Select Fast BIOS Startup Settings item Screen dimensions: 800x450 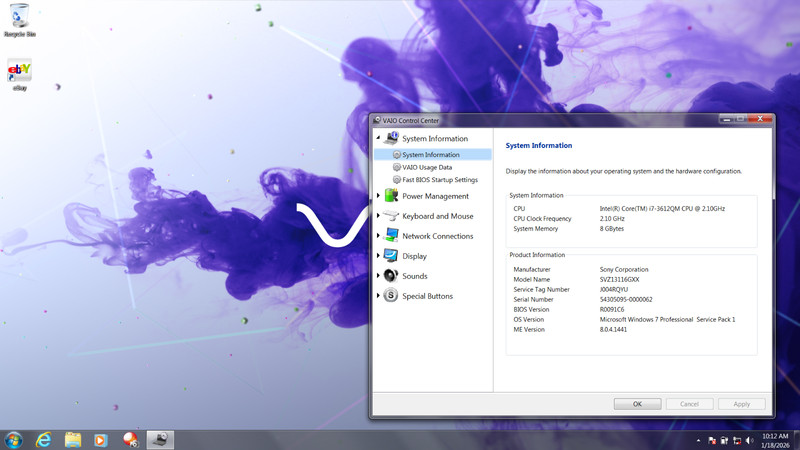(x=439, y=180)
